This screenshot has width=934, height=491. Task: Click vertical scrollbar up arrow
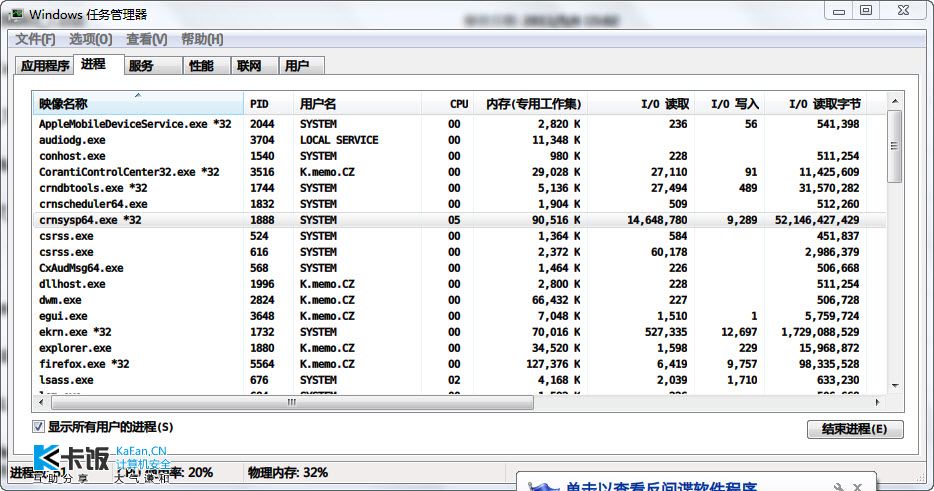point(895,101)
